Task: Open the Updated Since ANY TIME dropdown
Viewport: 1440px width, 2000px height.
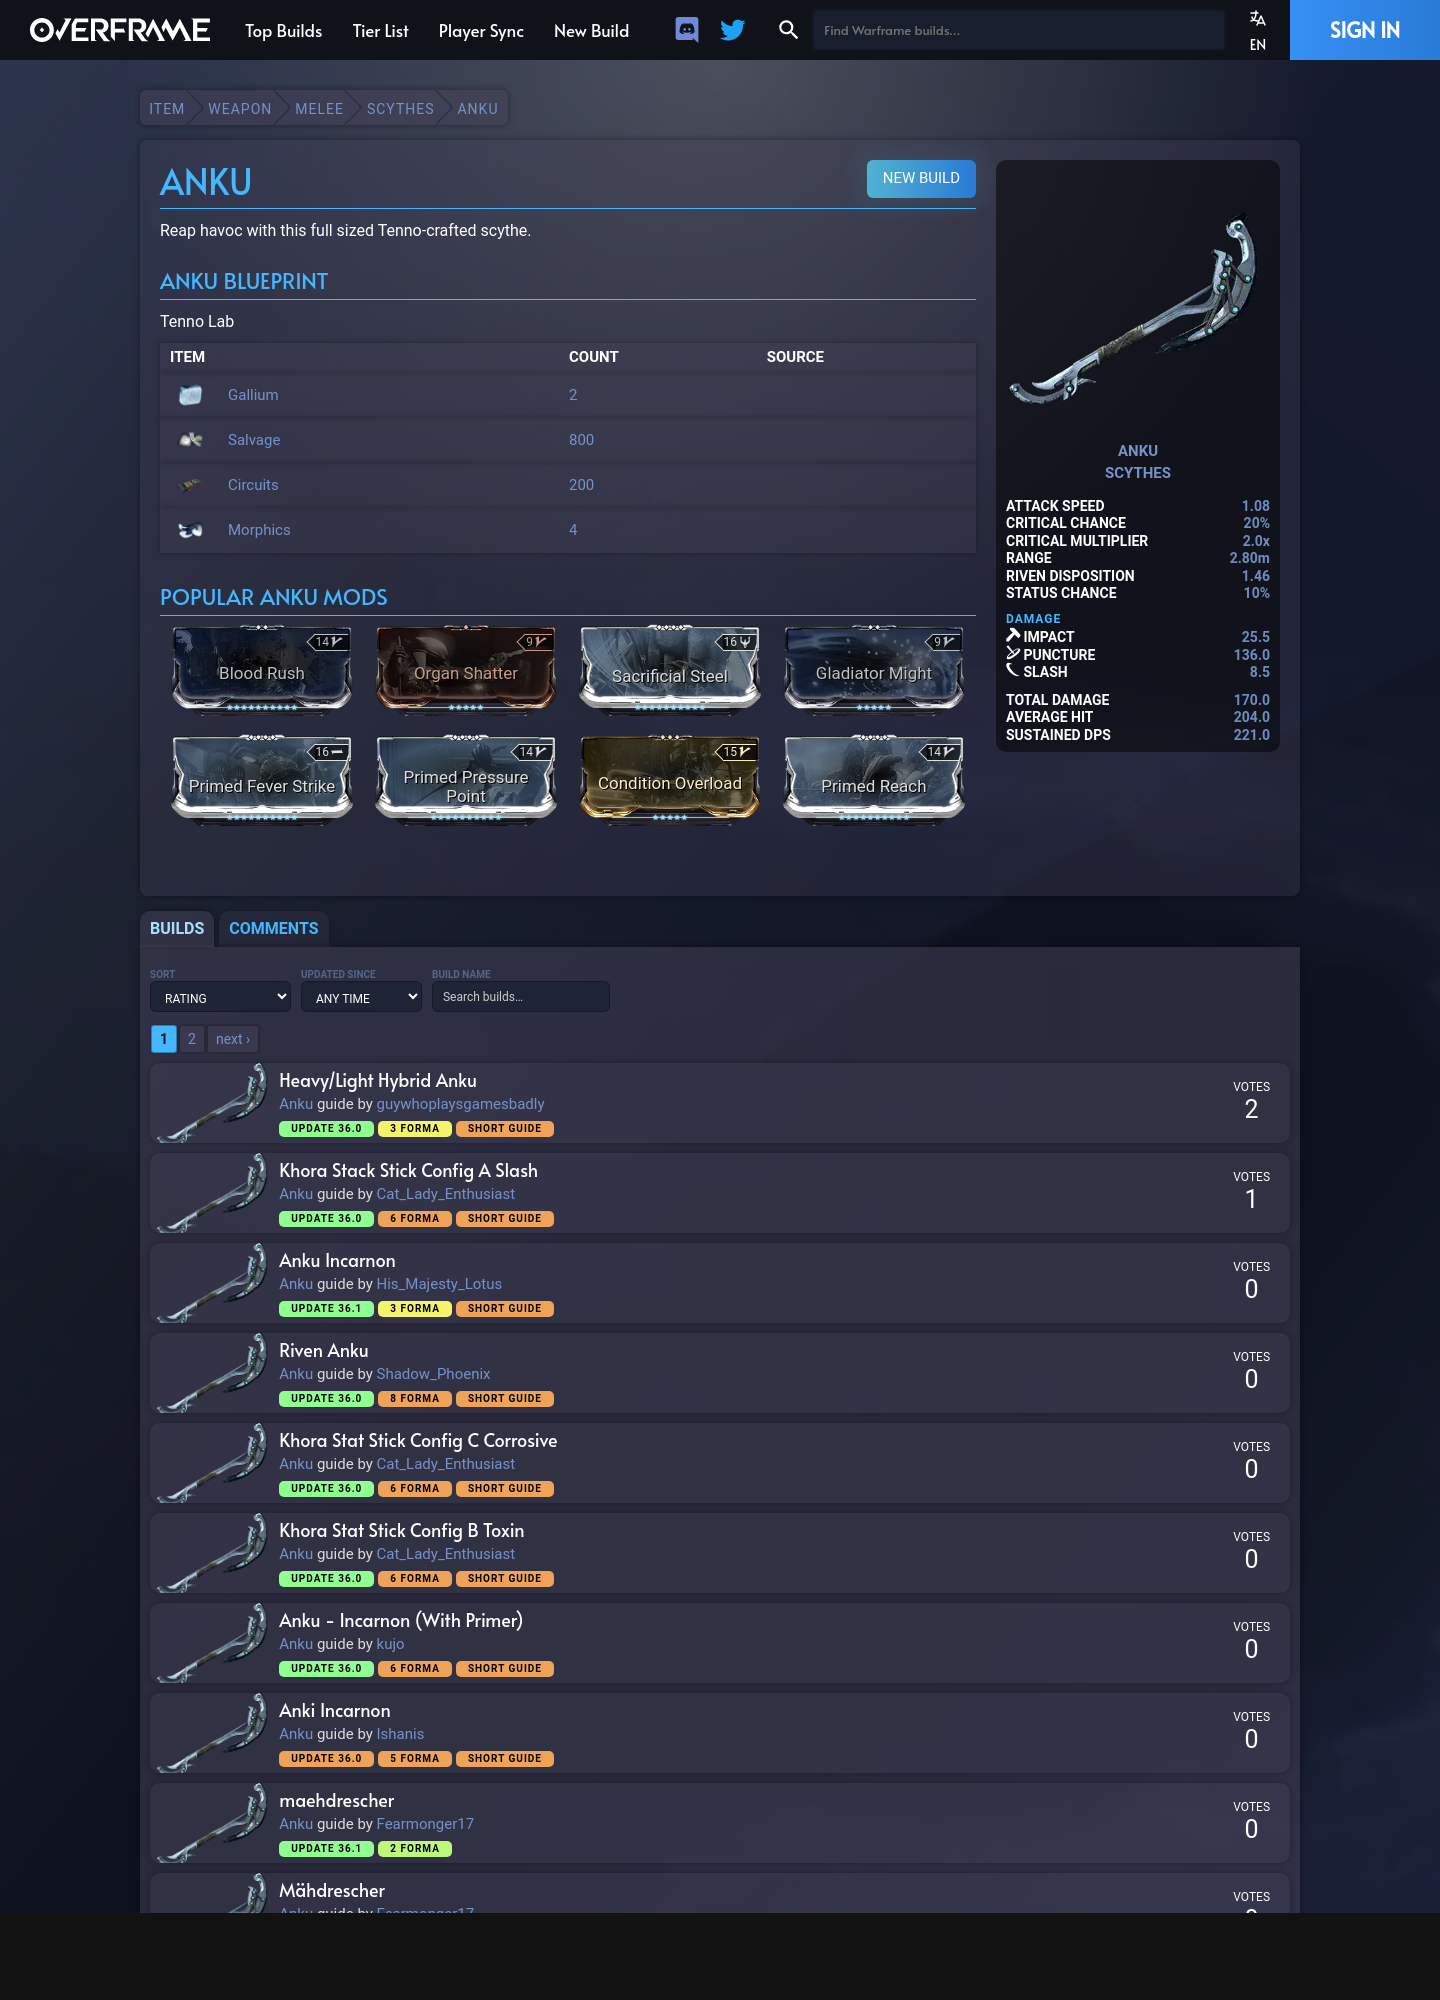Action: (x=361, y=997)
